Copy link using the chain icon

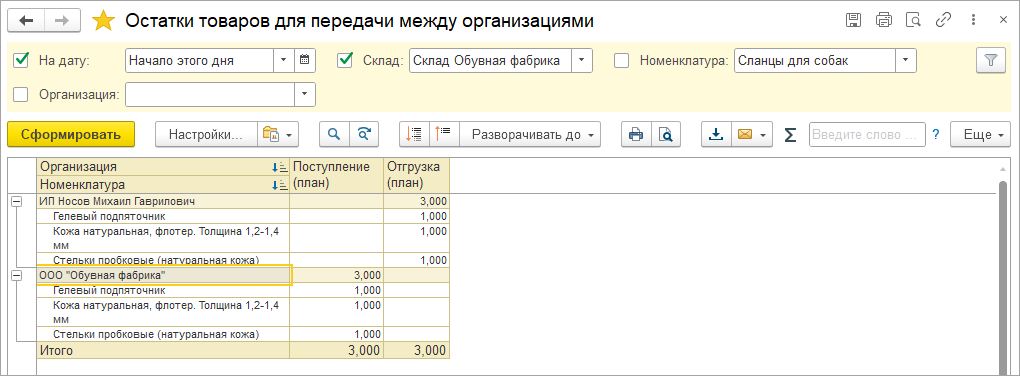(943, 20)
